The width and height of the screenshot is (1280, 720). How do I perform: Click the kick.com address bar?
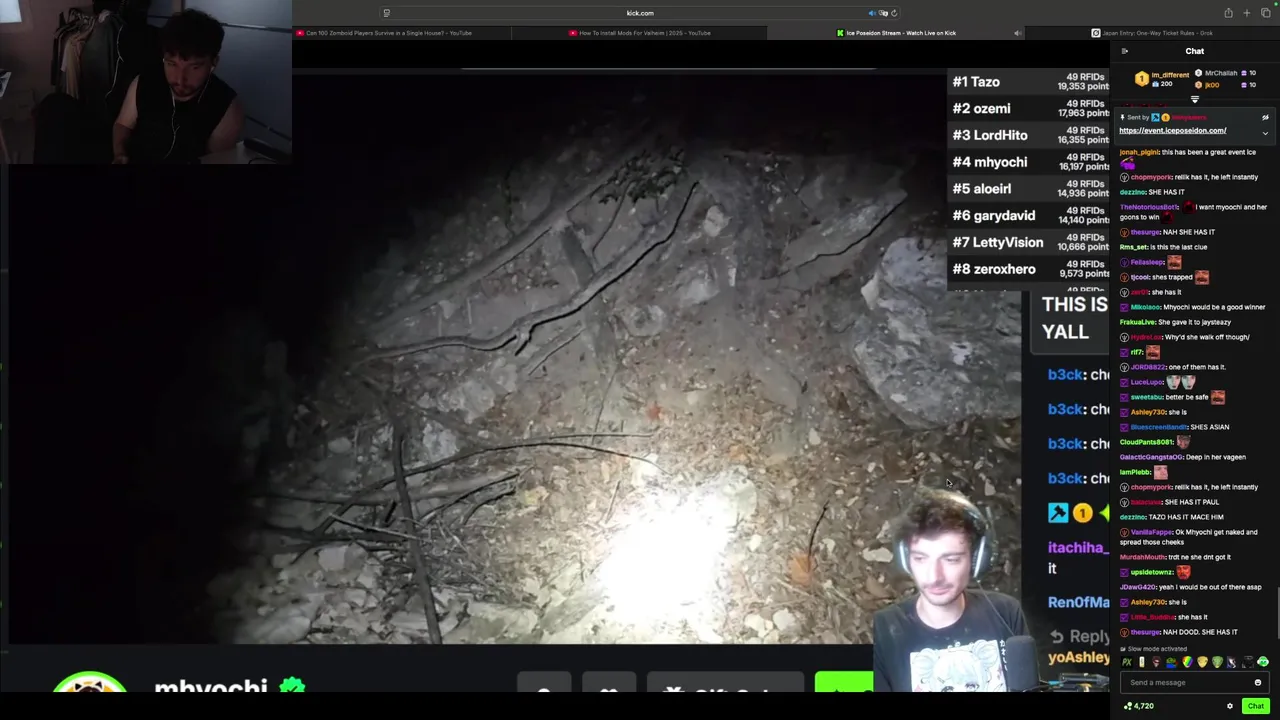pyautogui.click(x=640, y=13)
